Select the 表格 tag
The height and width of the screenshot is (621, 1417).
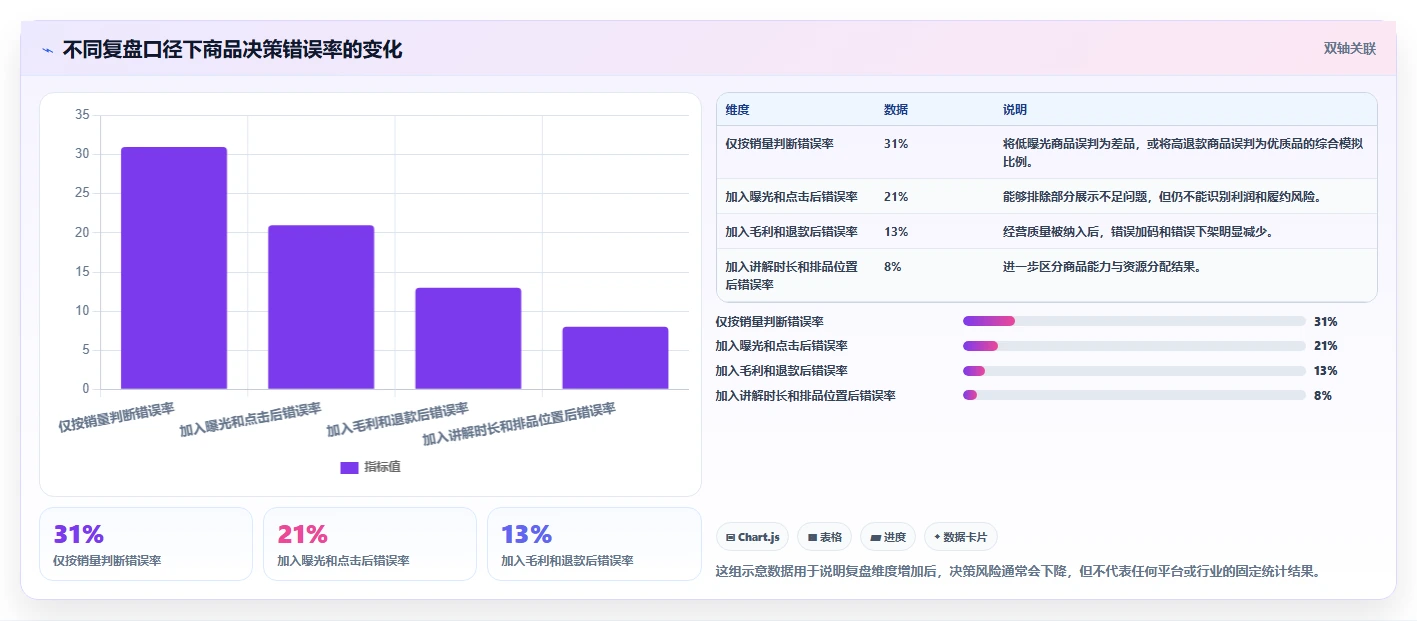(824, 537)
